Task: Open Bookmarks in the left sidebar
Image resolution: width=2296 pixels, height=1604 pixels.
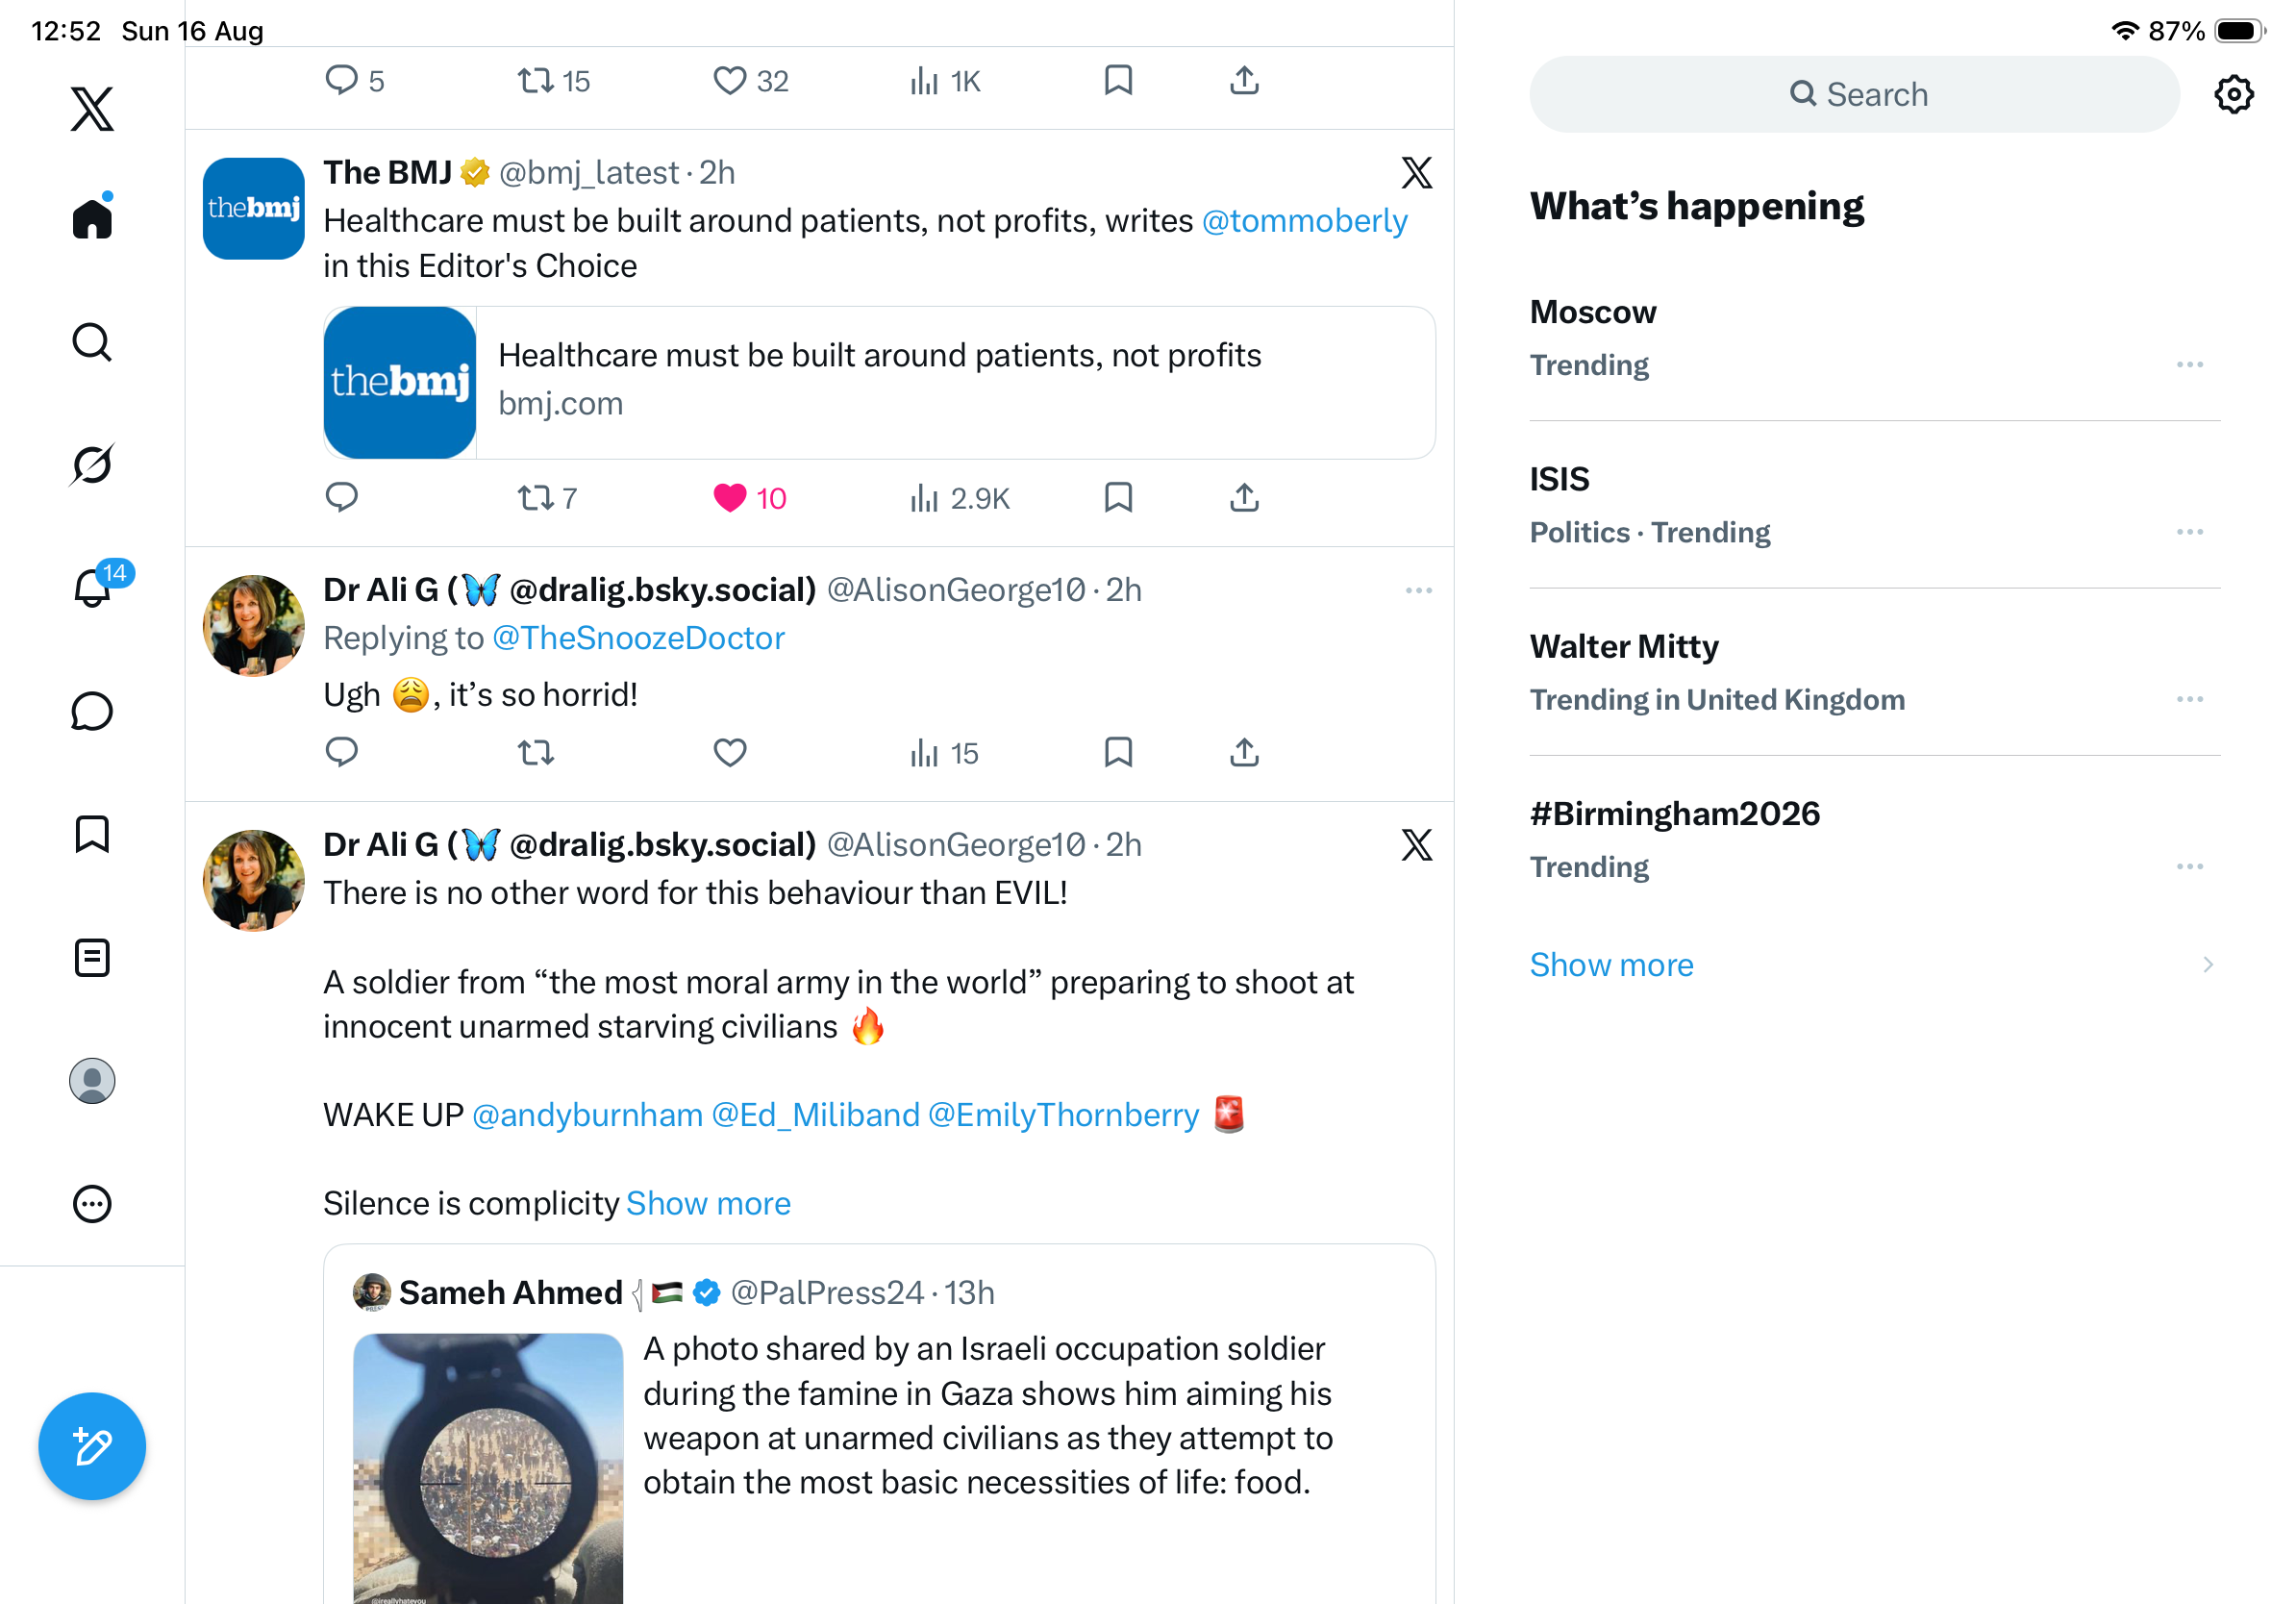Action: tap(92, 834)
